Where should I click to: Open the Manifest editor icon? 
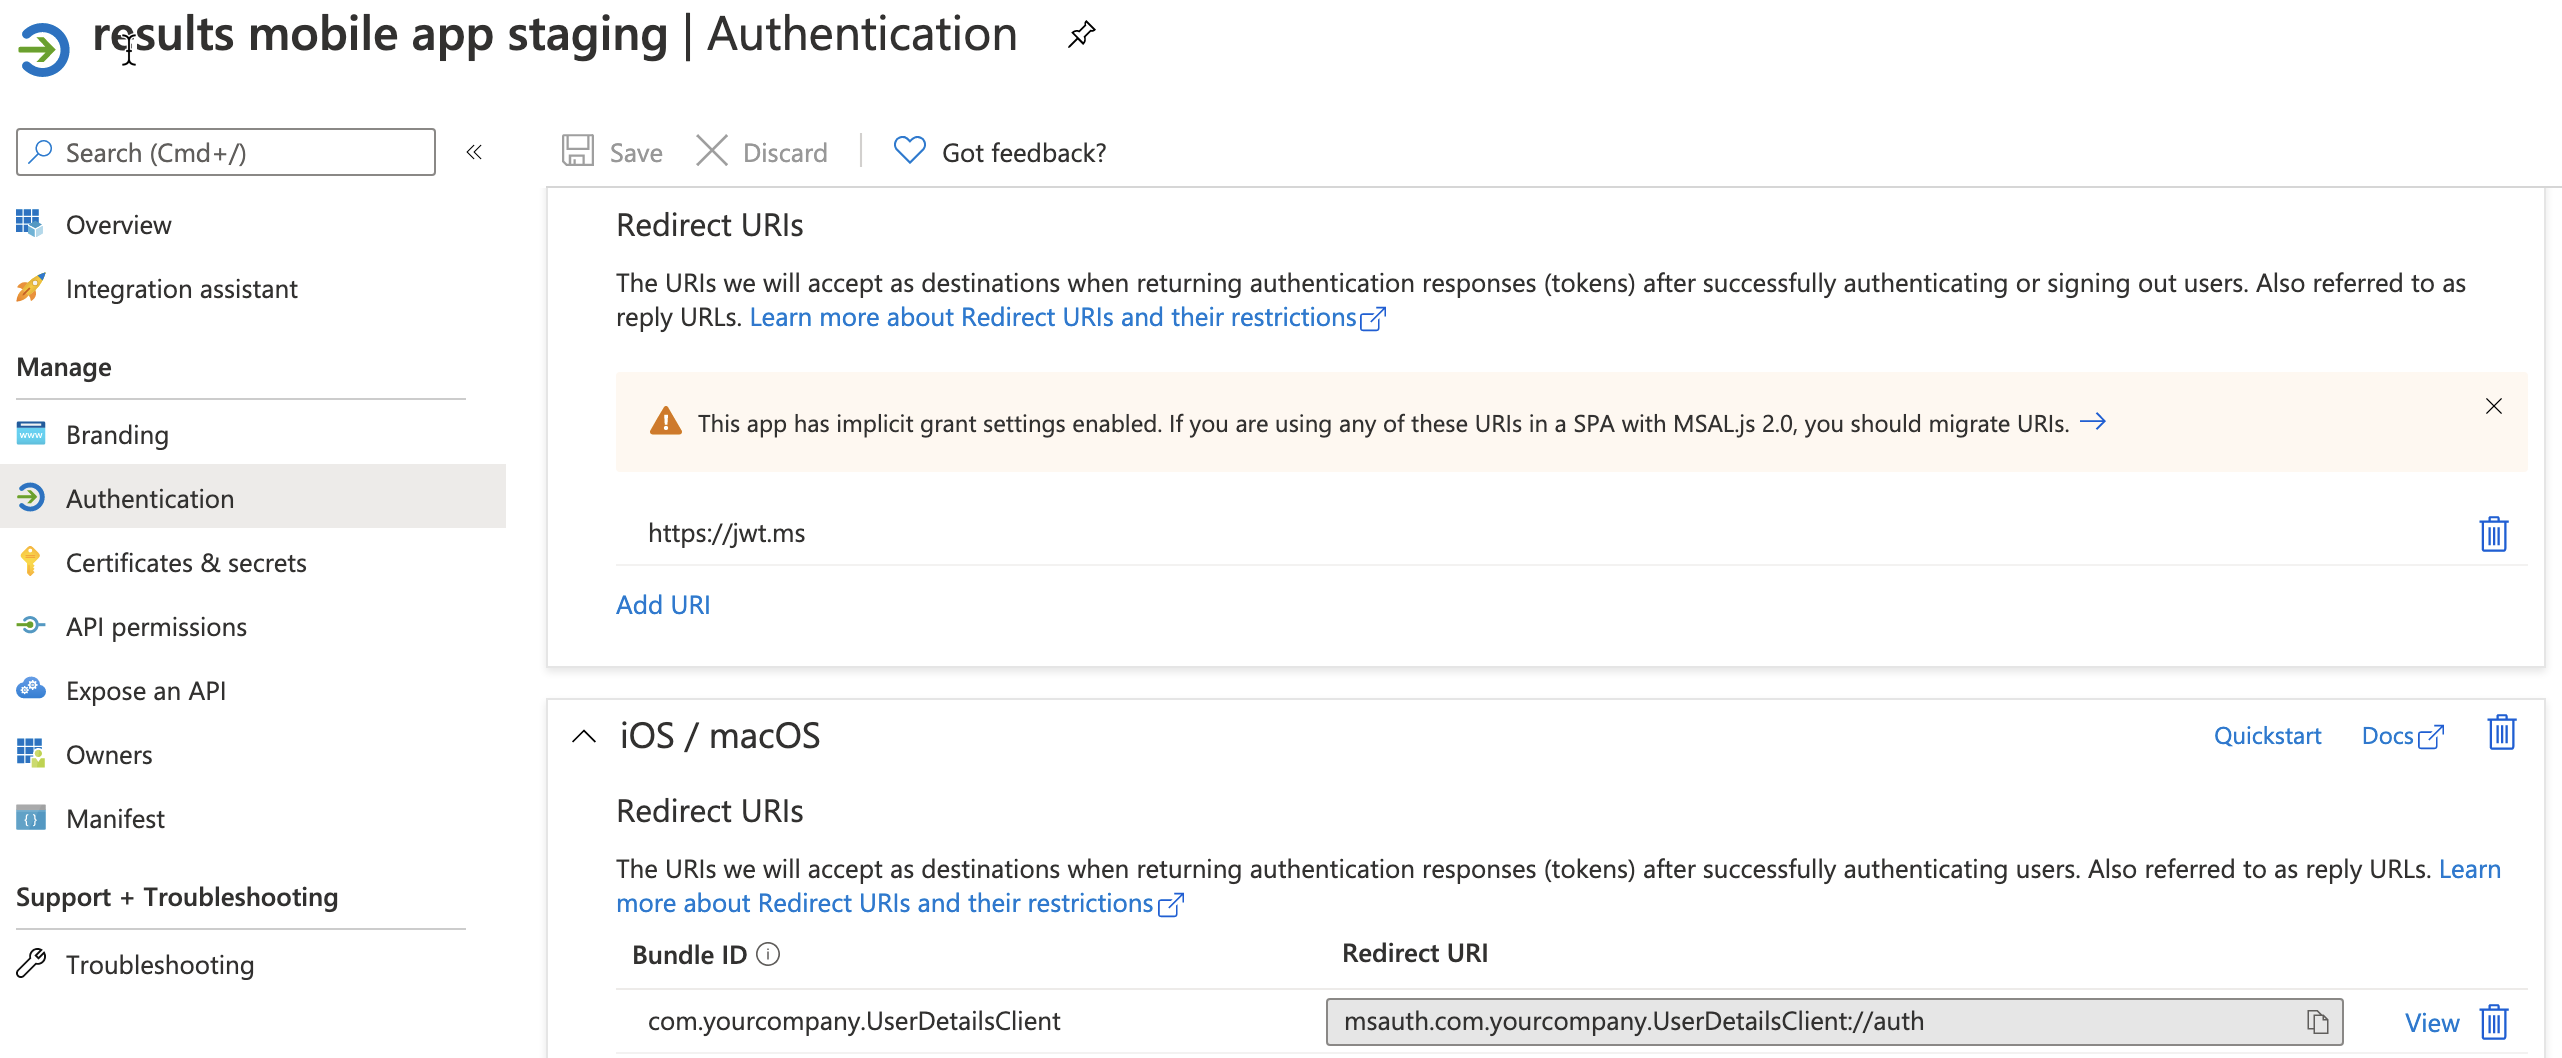coord(31,817)
